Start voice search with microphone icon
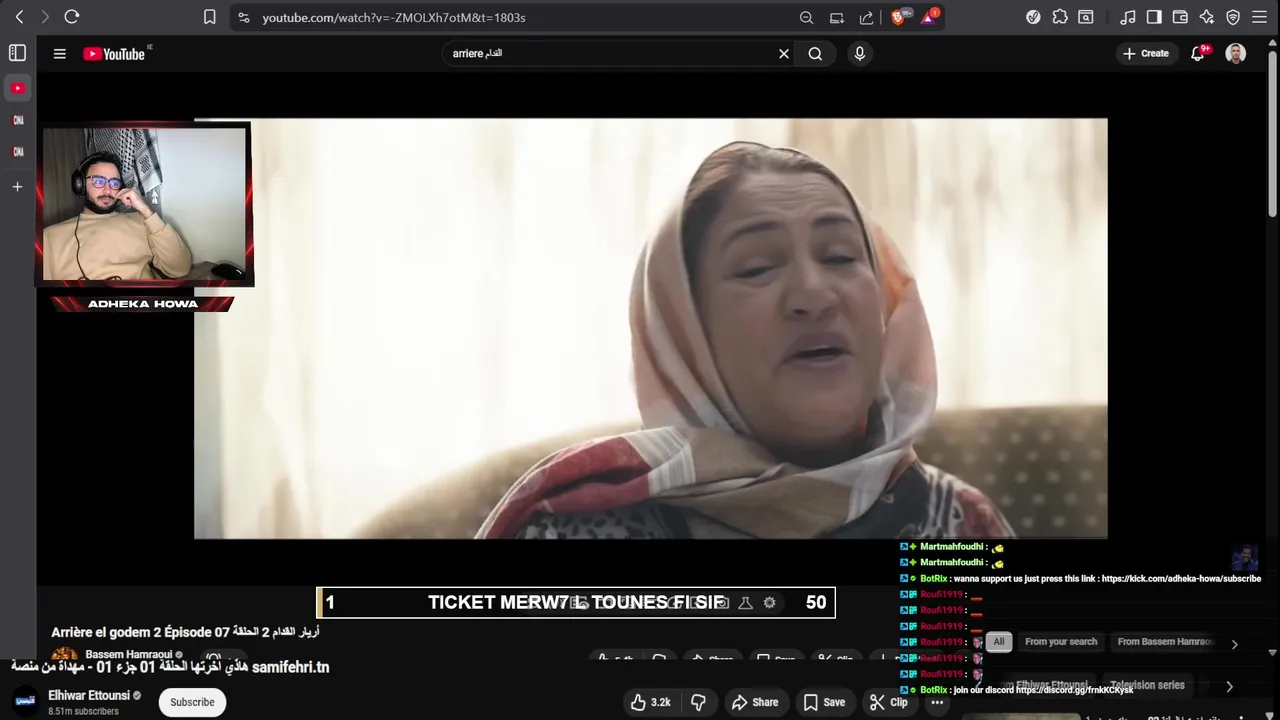 click(859, 54)
